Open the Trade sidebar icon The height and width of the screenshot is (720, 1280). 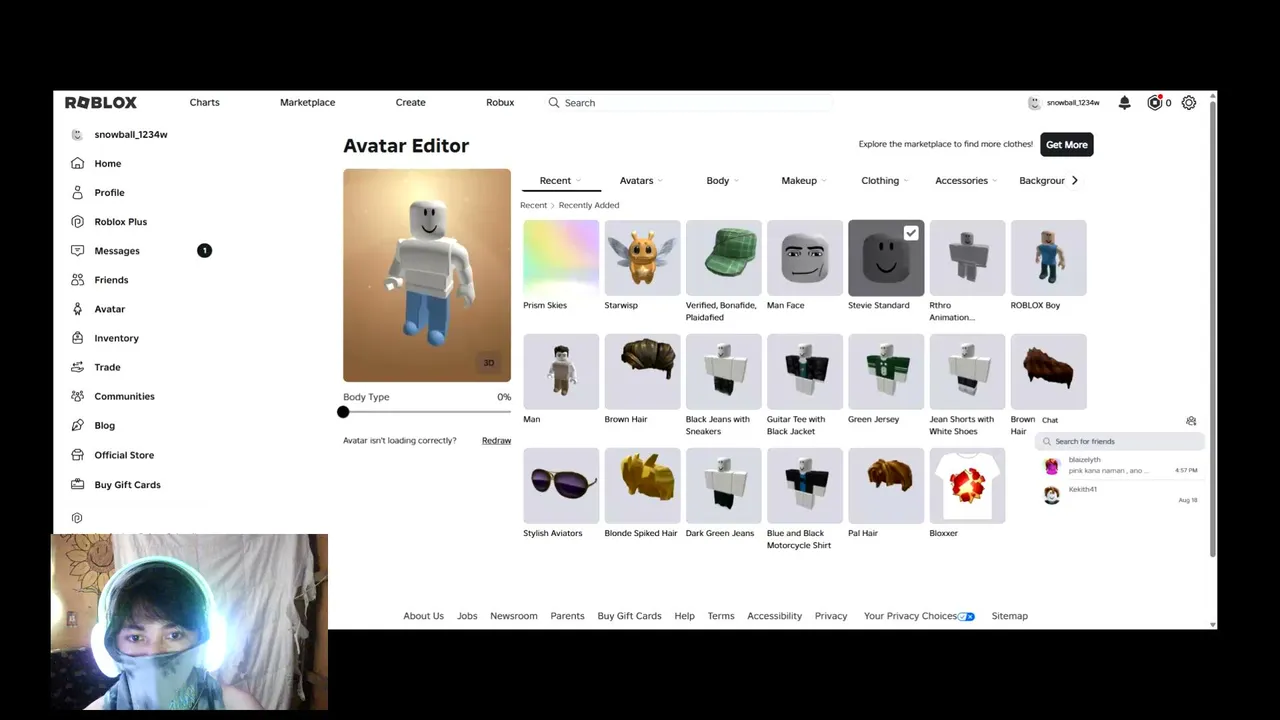pyautogui.click(x=77, y=367)
